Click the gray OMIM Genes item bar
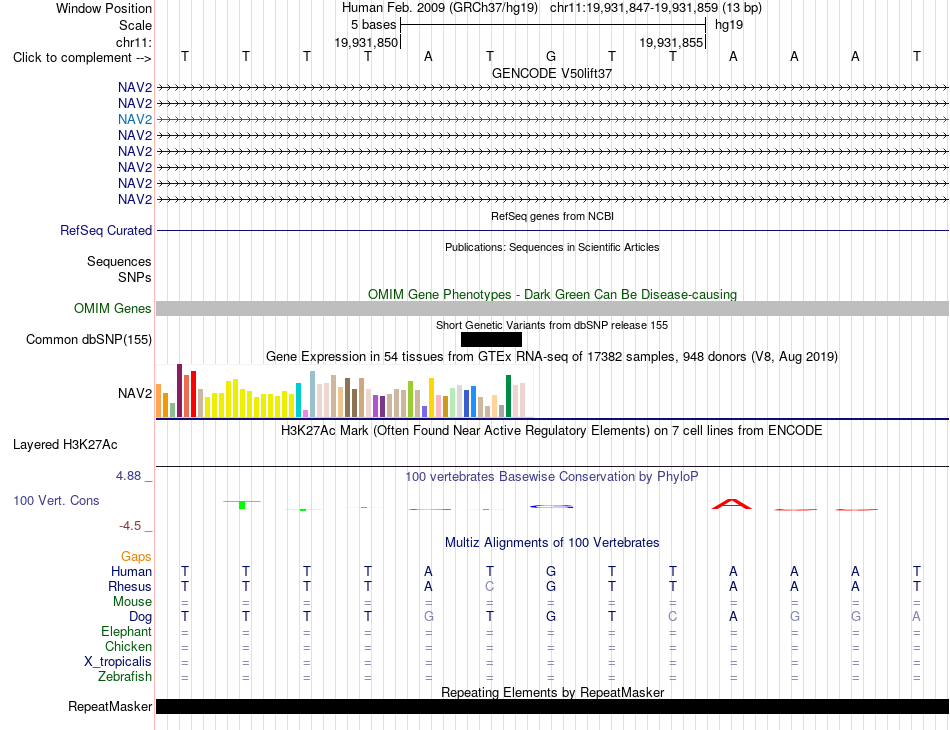The height and width of the screenshot is (730, 950). [552, 308]
